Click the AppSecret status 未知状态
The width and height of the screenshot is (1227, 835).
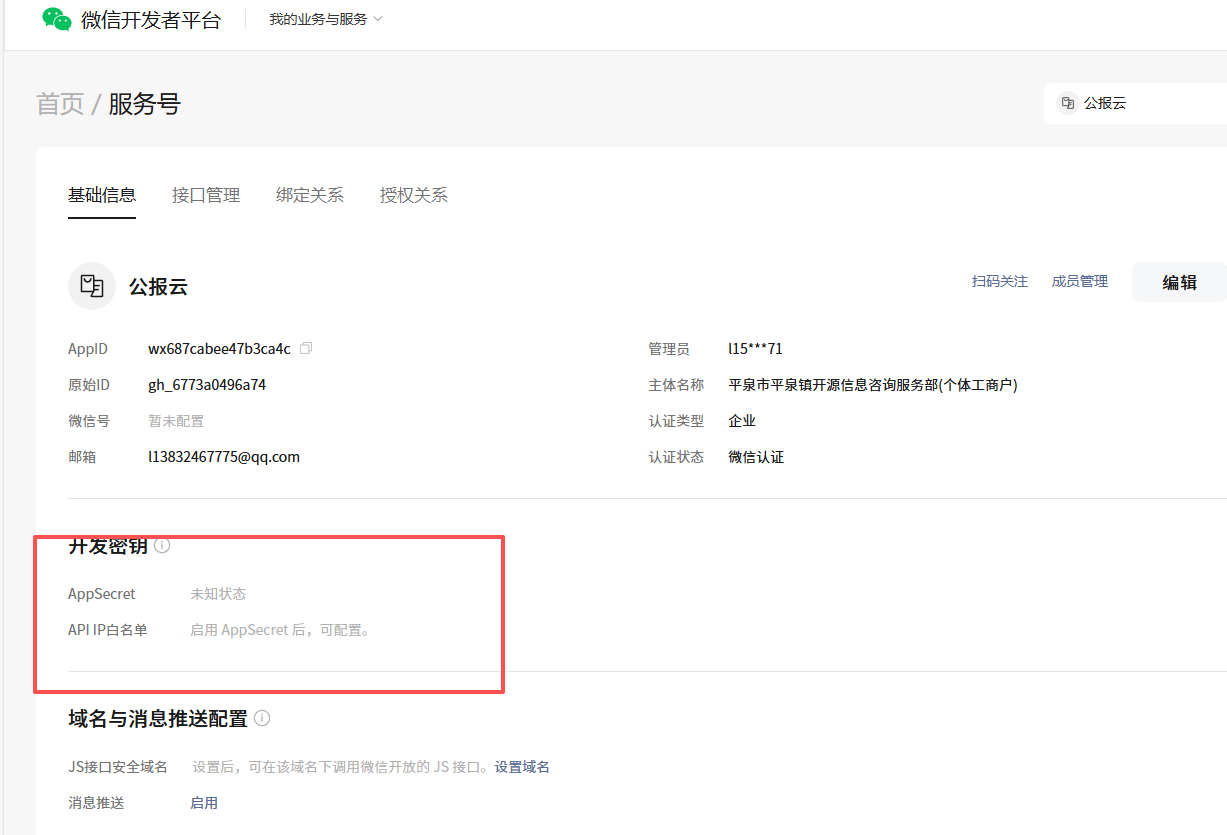coord(218,594)
